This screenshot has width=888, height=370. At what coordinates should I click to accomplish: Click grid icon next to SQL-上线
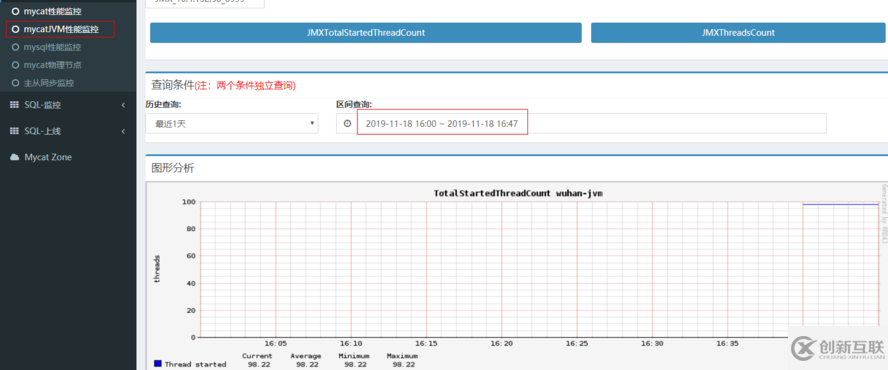click(x=15, y=131)
